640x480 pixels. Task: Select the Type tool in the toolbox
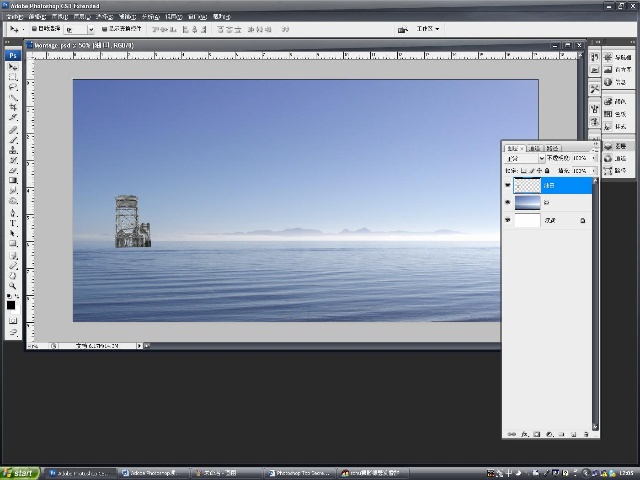tap(13, 223)
